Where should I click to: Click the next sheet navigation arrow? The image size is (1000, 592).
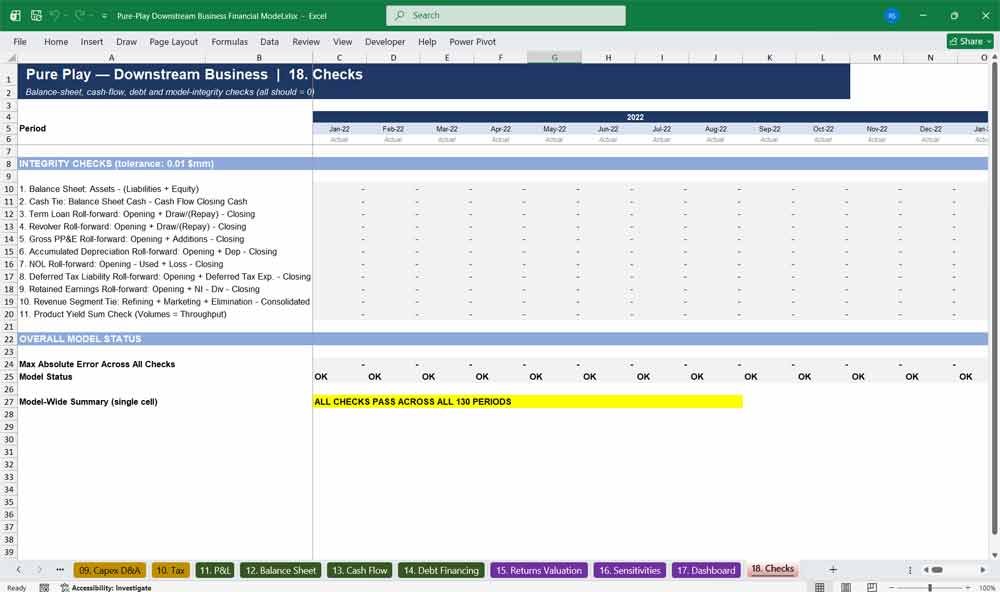pos(40,570)
